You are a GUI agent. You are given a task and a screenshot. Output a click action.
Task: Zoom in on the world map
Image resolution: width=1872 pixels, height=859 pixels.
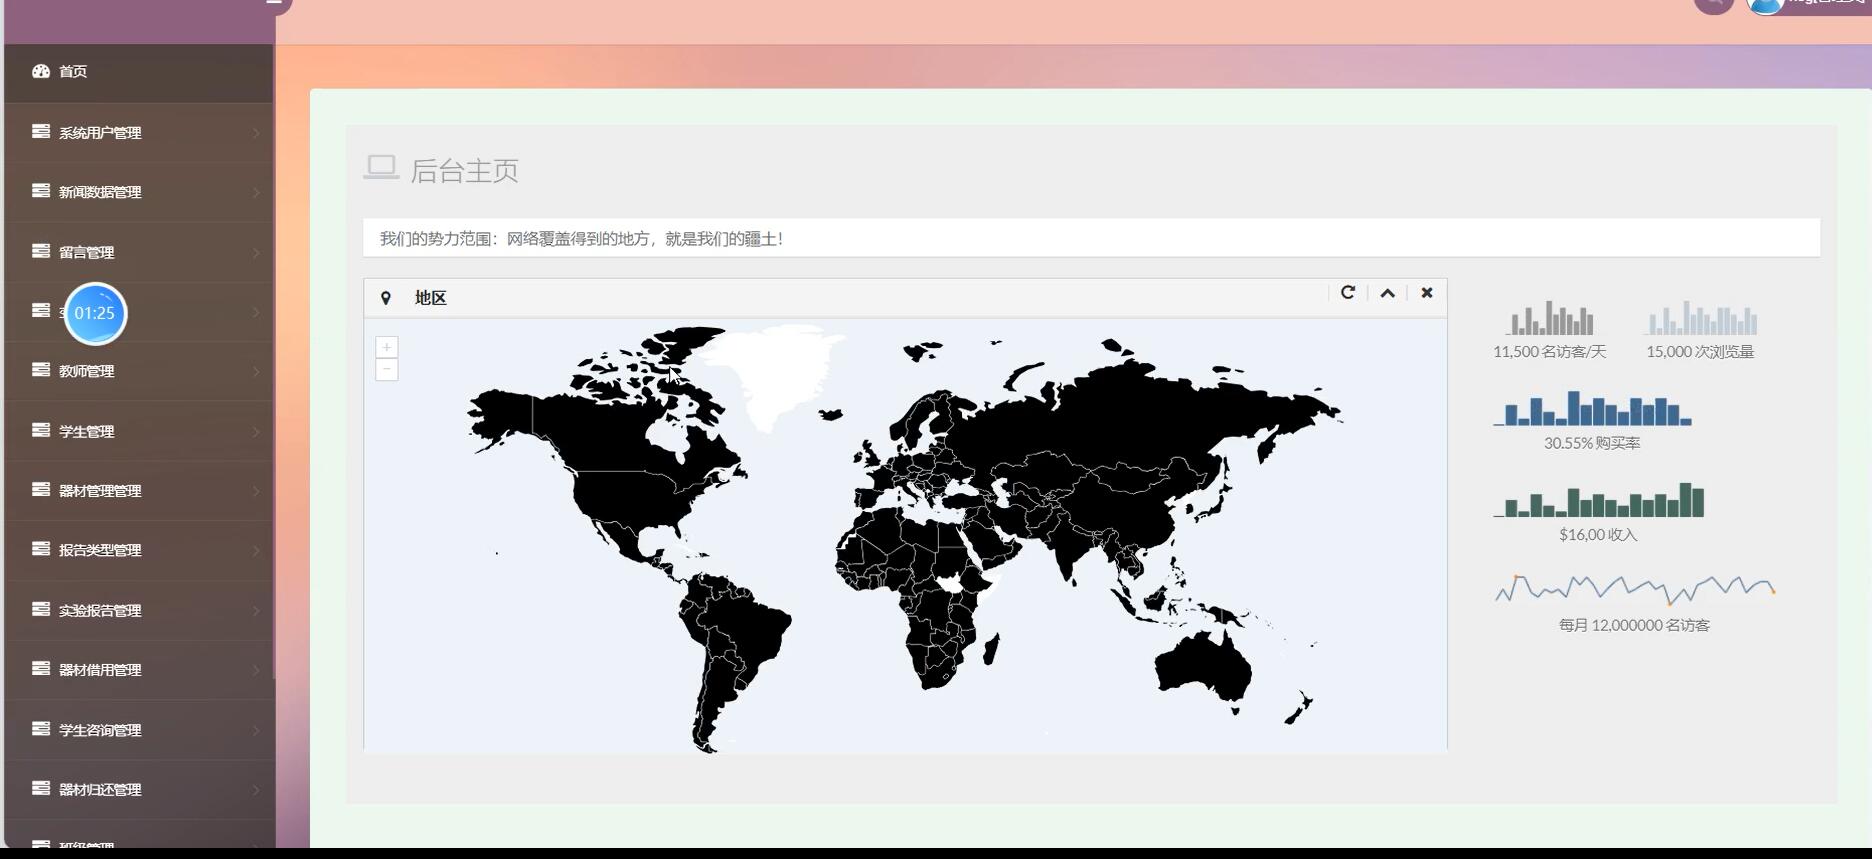[x=387, y=347]
